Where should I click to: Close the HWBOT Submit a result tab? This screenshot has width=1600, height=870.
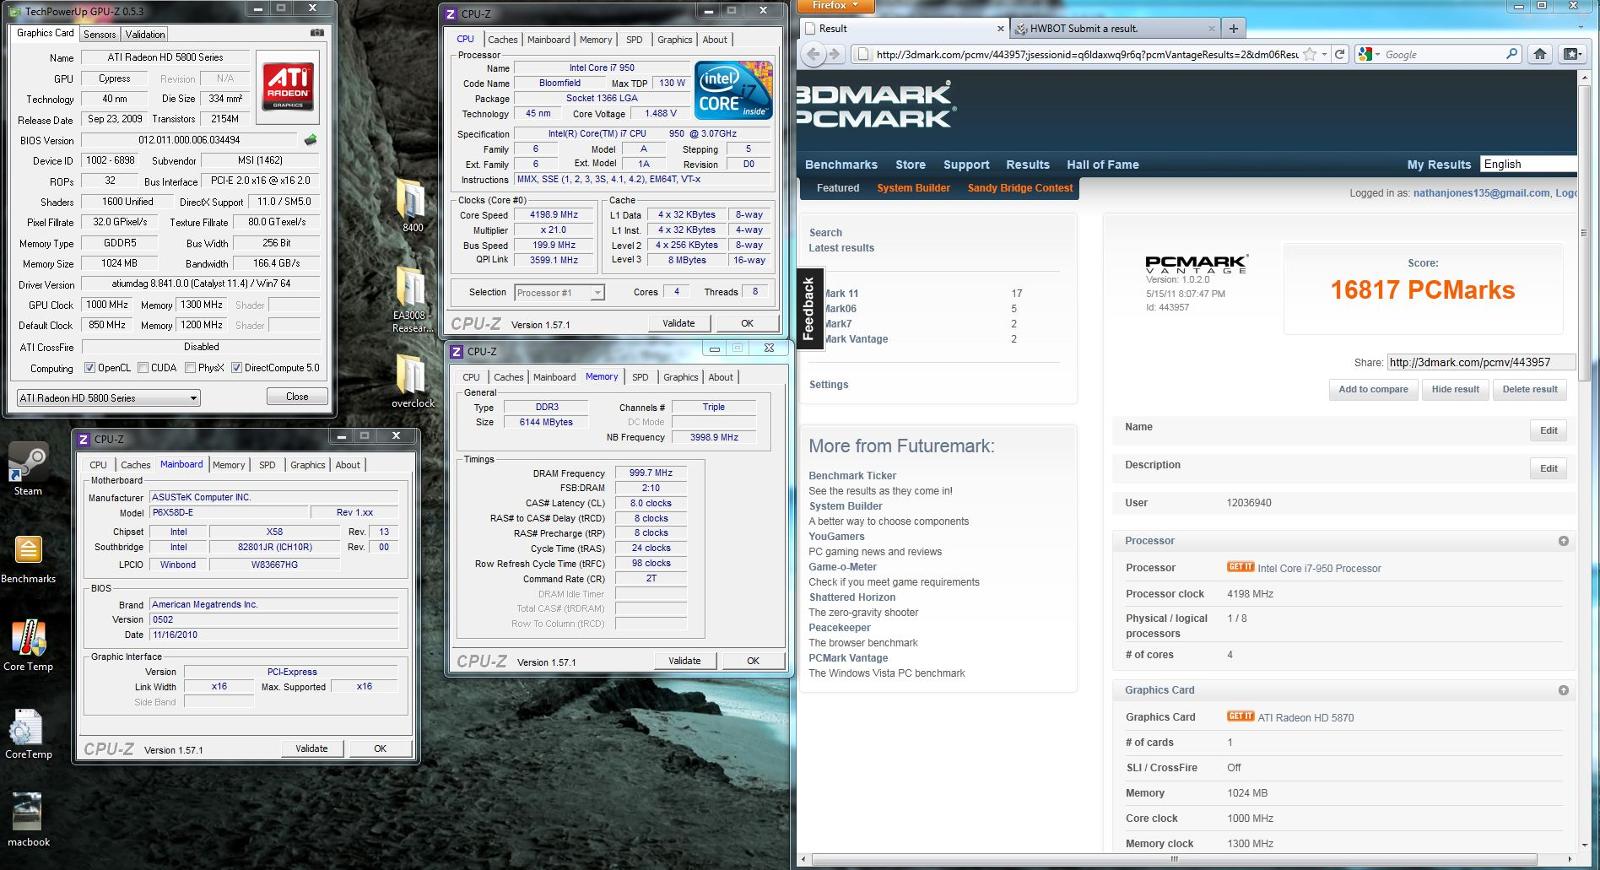click(1212, 28)
